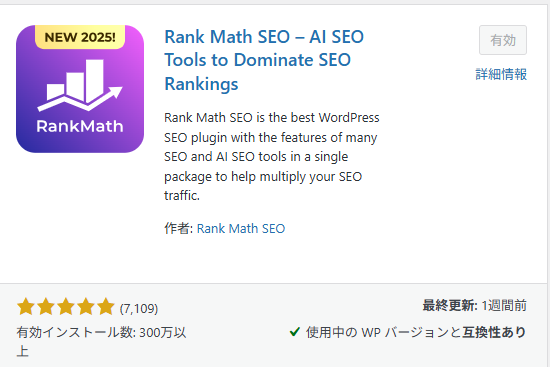Click the third gold rating star
Image resolution: width=550 pixels, height=367 pixels.
pos(66,307)
